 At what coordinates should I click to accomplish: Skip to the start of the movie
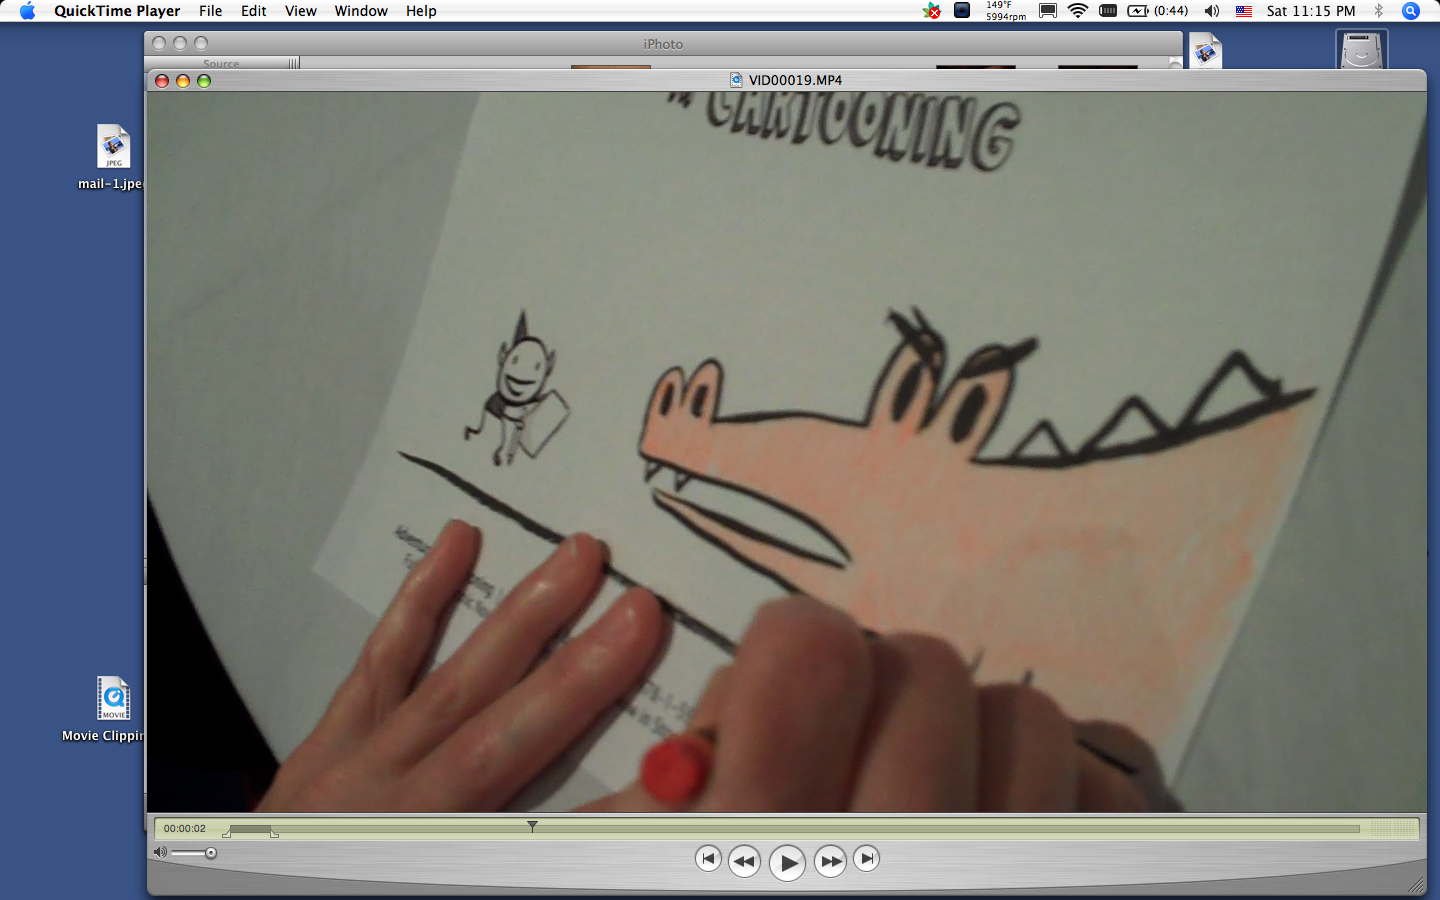pyautogui.click(x=708, y=858)
